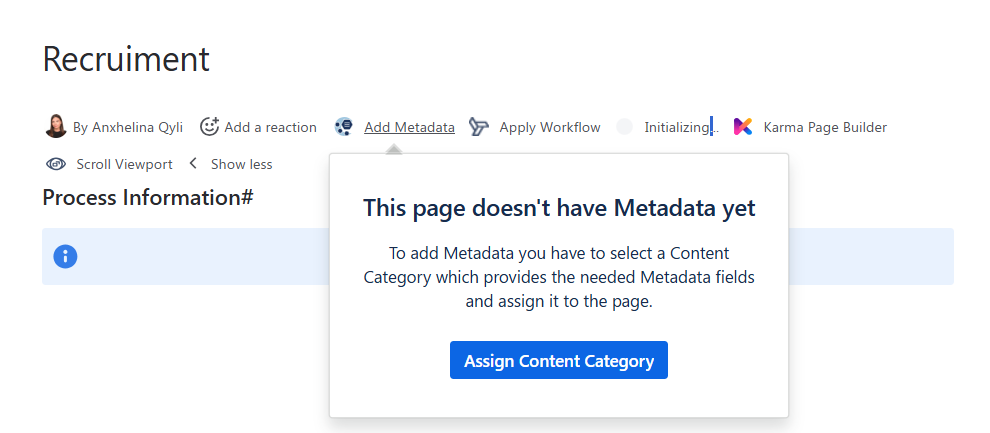Click the Add Metadata globe icon

coord(344,127)
